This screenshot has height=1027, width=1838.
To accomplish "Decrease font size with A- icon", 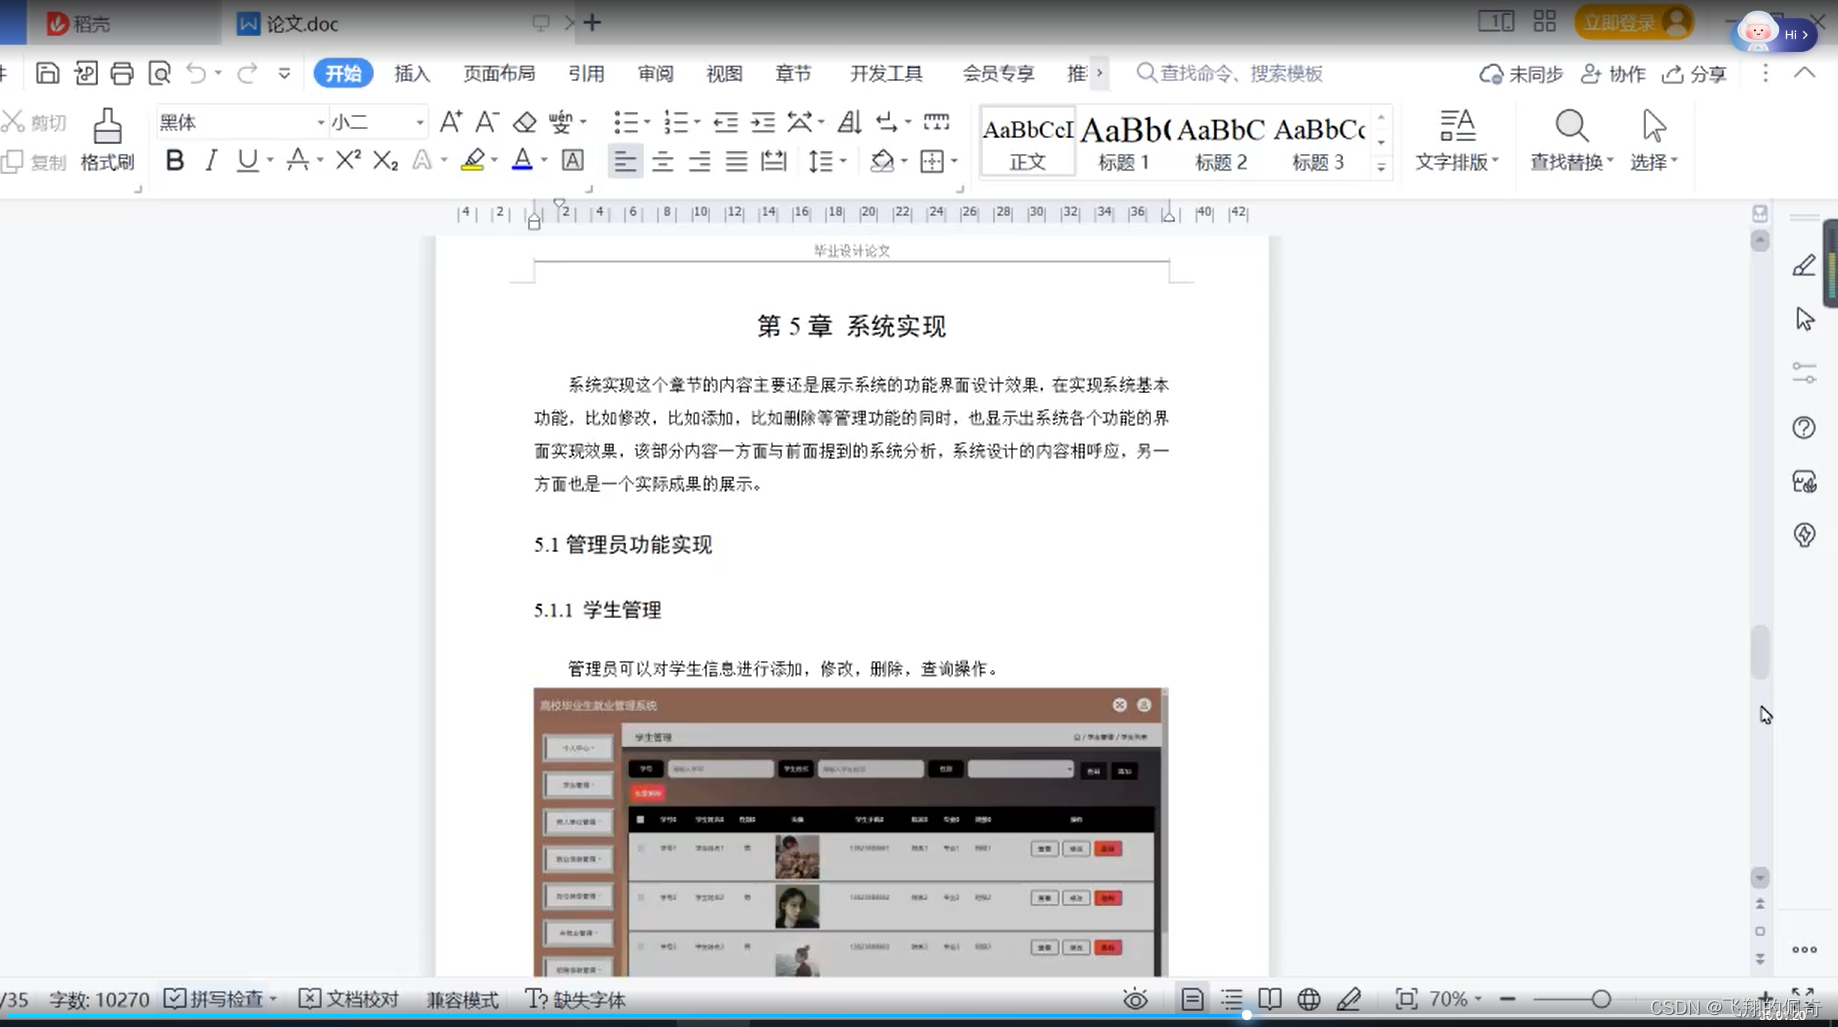I will [487, 122].
